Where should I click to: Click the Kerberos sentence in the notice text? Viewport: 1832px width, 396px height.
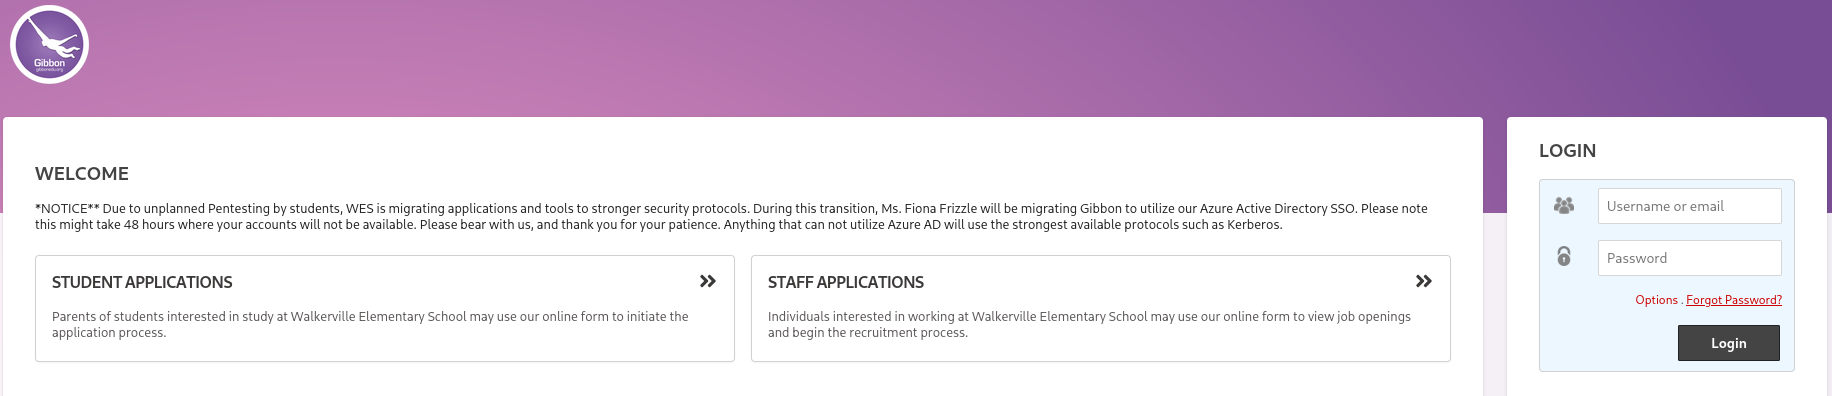point(1003,225)
